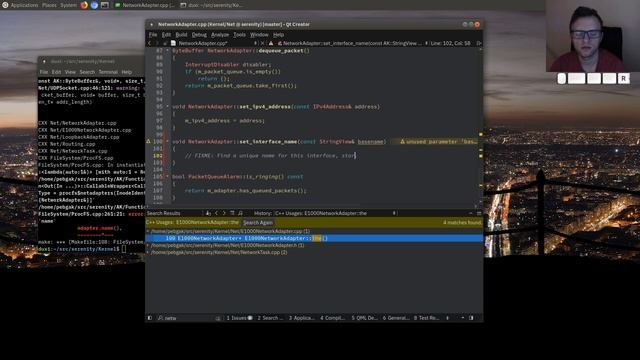Screen dimensions: 640x360
Task: Collapse the is_ringing function at line 105
Action: pyautogui.click(x=167, y=177)
